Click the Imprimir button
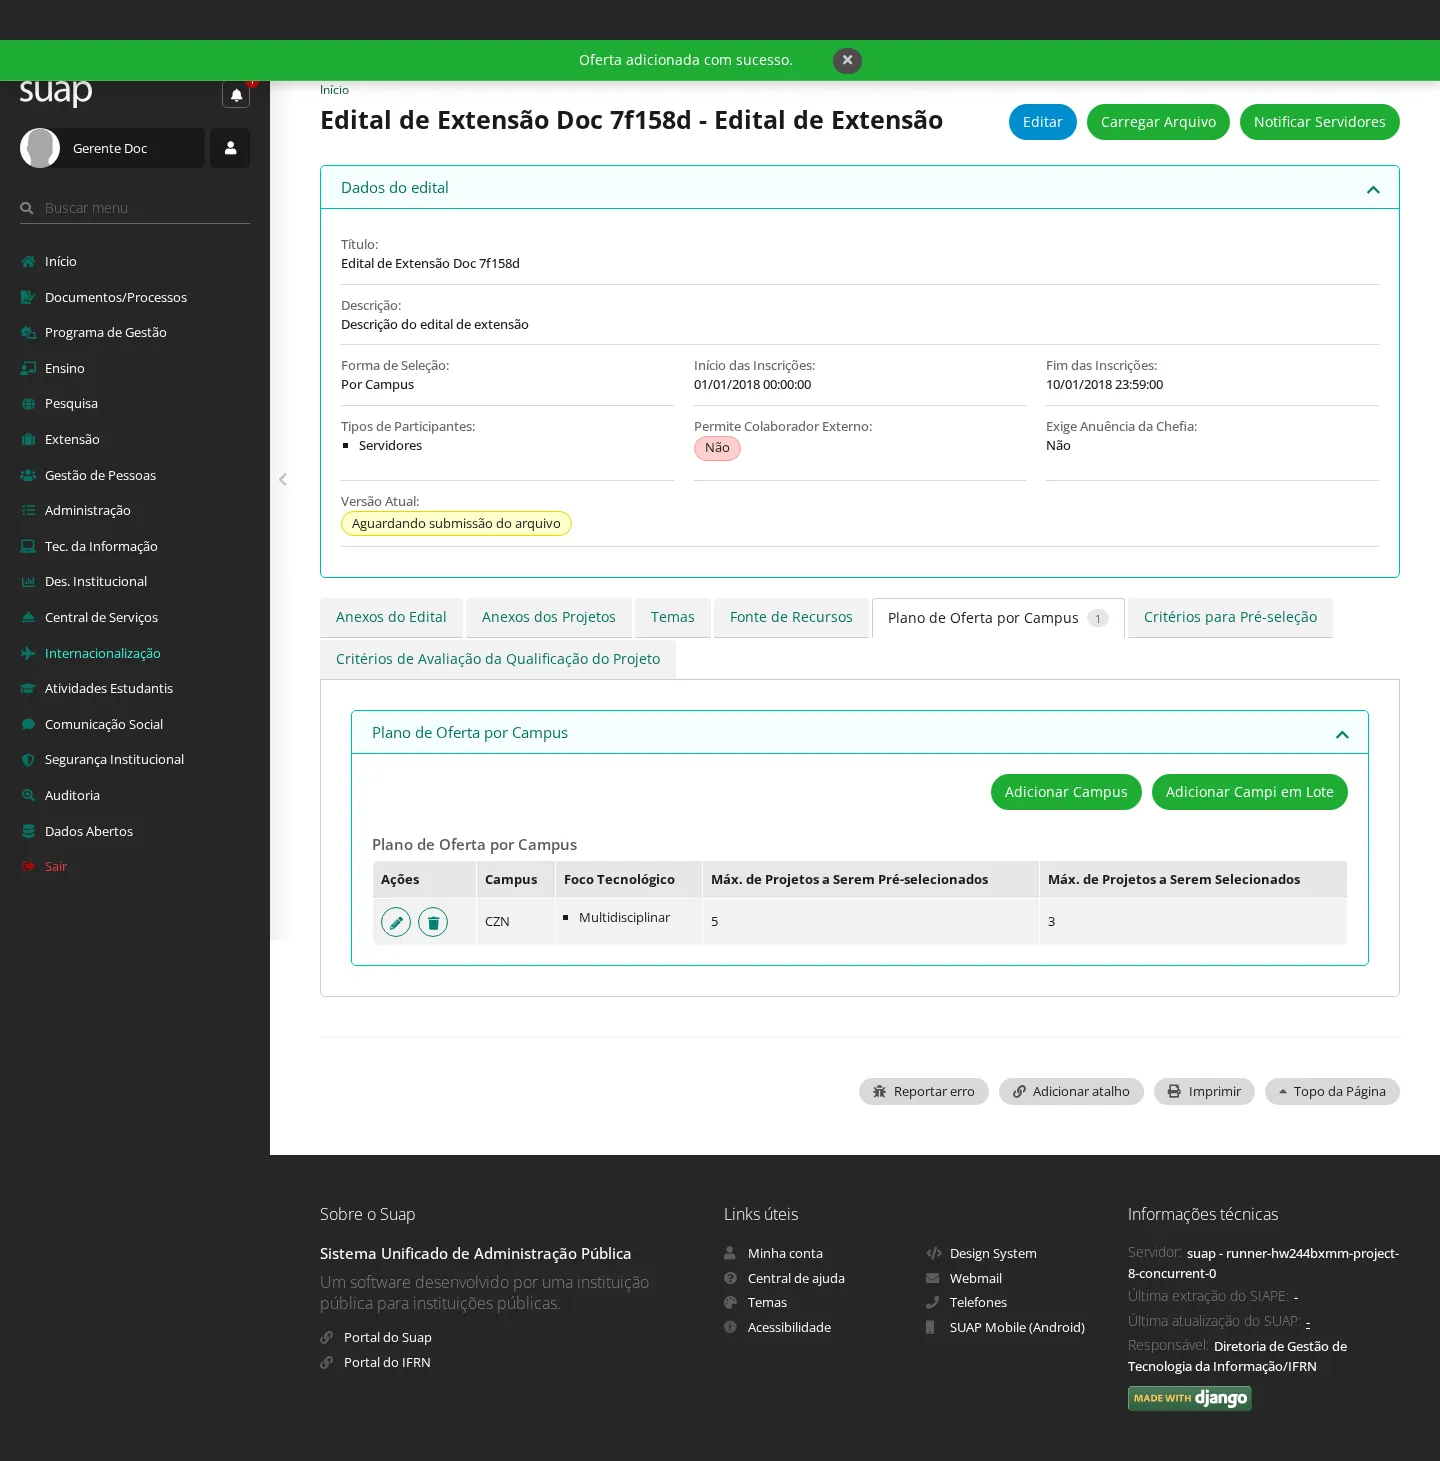1440x1461 pixels. click(1204, 1091)
